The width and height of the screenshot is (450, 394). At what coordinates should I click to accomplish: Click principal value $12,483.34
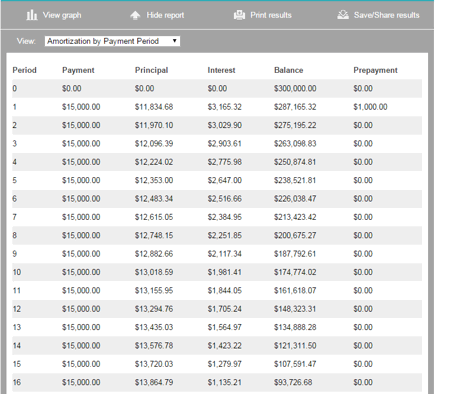pyautogui.click(x=154, y=198)
